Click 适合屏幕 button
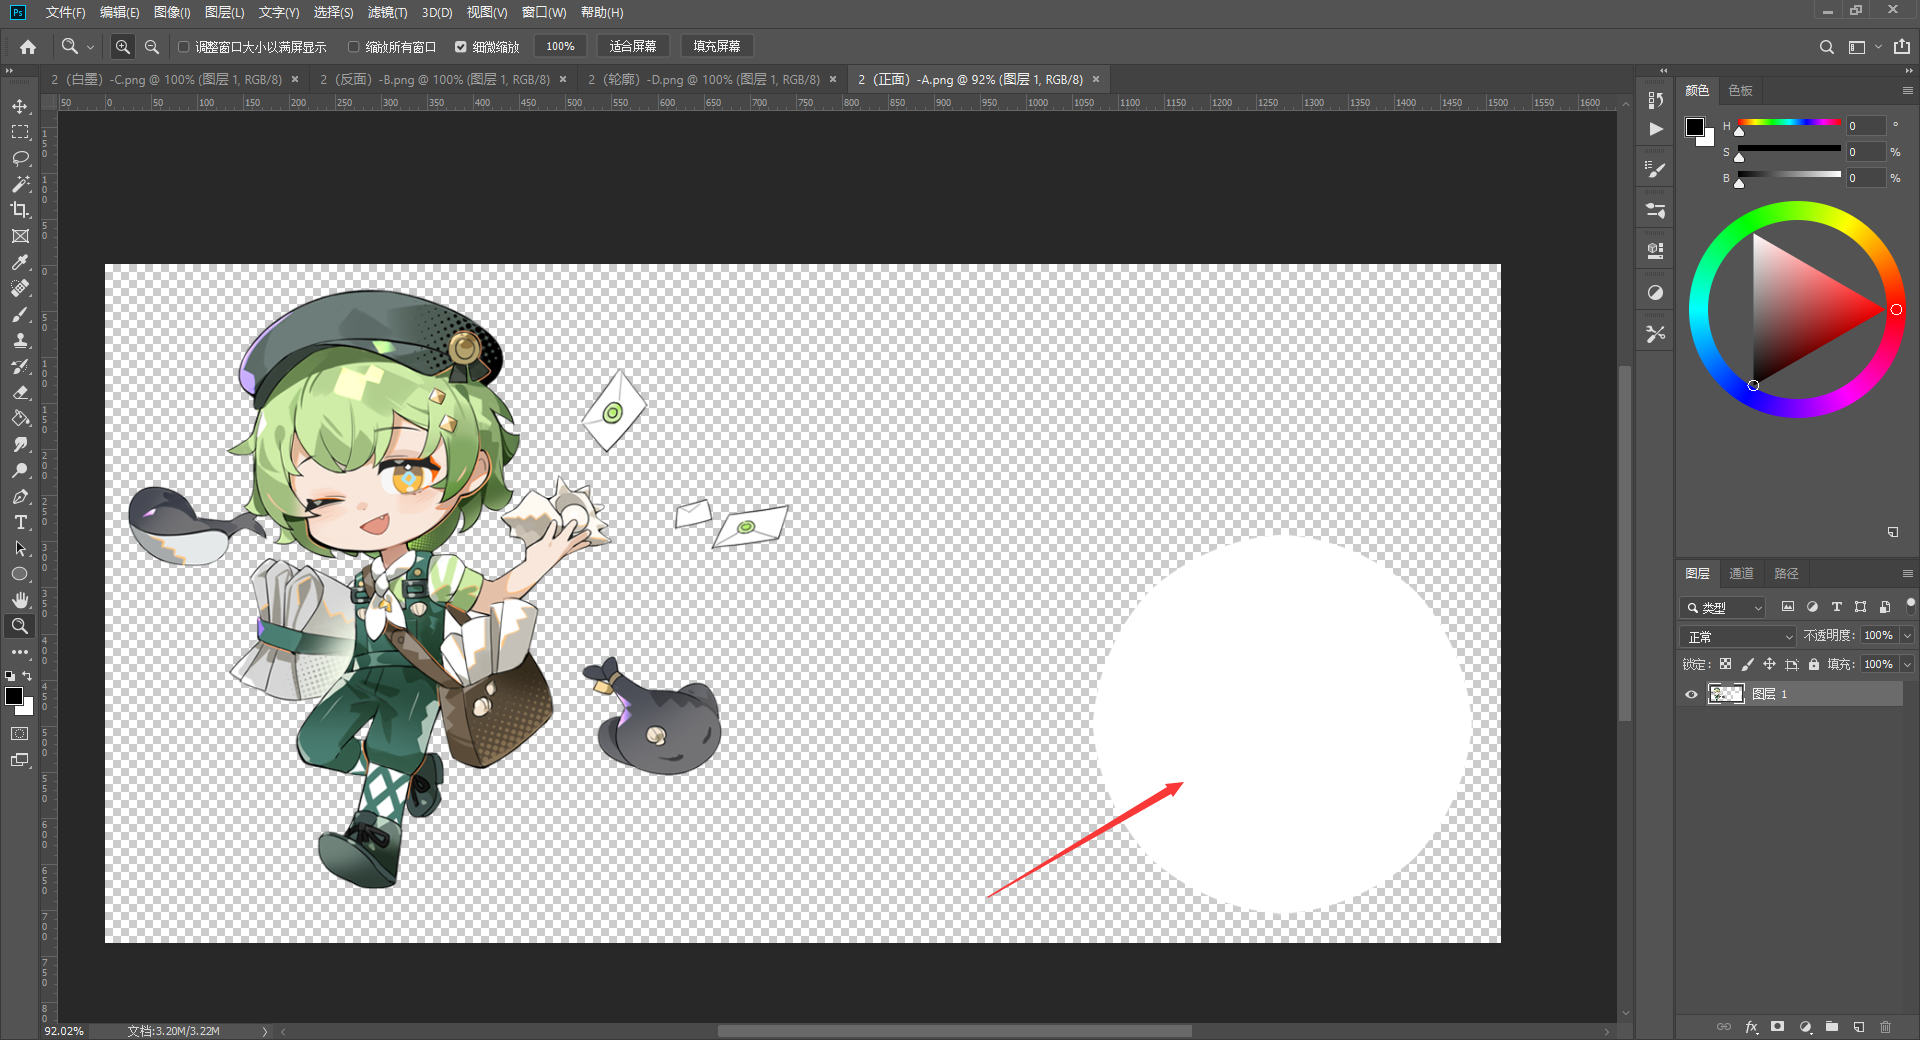The height and width of the screenshot is (1040, 1920). (x=633, y=46)
